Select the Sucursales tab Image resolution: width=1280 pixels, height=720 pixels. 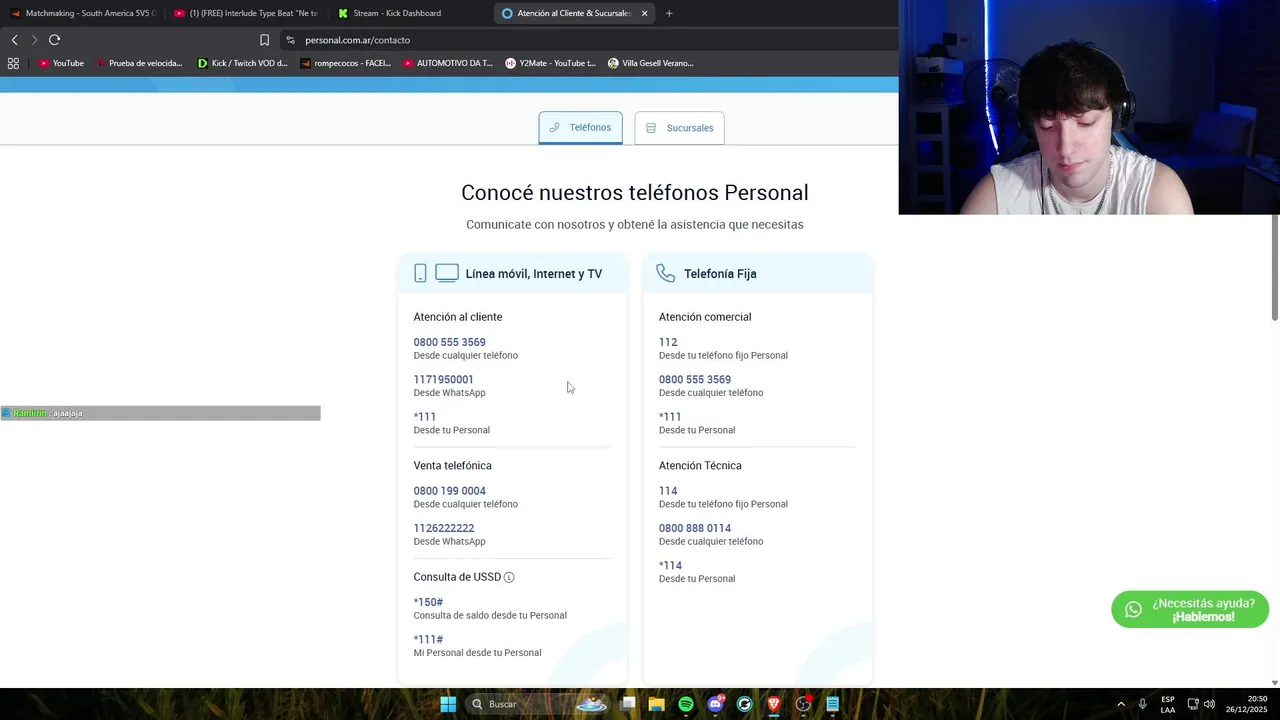pyautogui.click(x=679, y=128)
